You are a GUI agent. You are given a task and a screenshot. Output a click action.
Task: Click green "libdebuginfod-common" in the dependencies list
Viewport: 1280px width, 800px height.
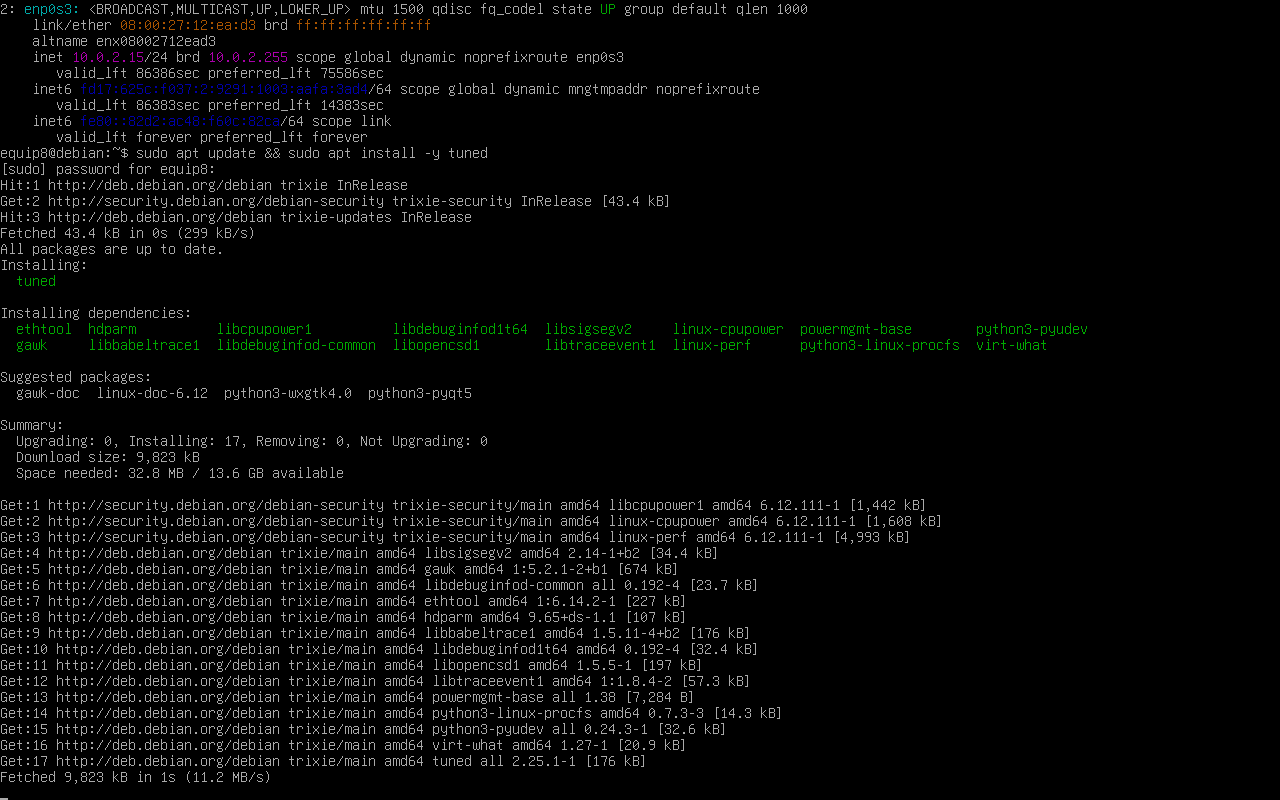click(296, 345)
